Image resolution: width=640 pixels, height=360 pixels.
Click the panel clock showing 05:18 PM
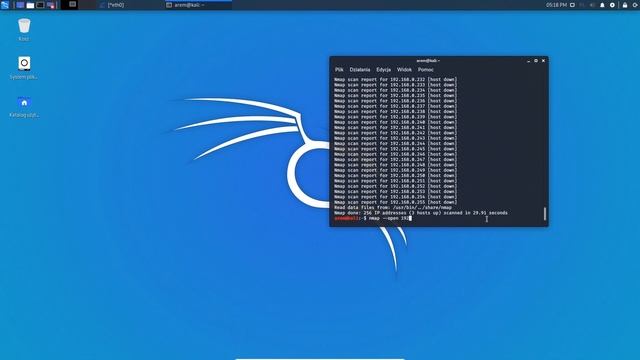click(556, 5)
